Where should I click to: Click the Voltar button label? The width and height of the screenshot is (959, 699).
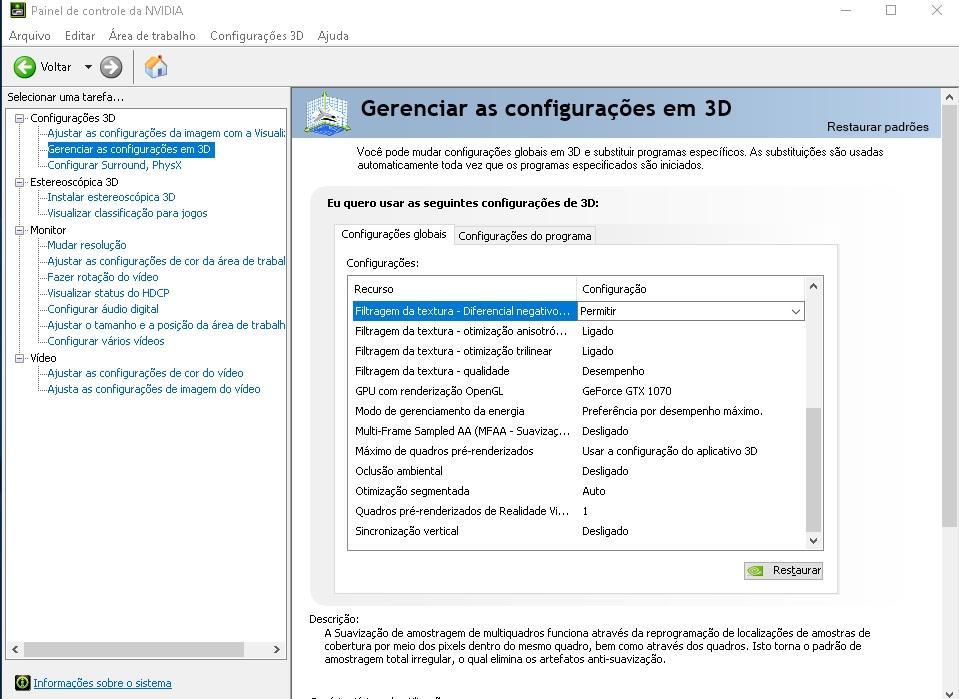click(56, 67)
